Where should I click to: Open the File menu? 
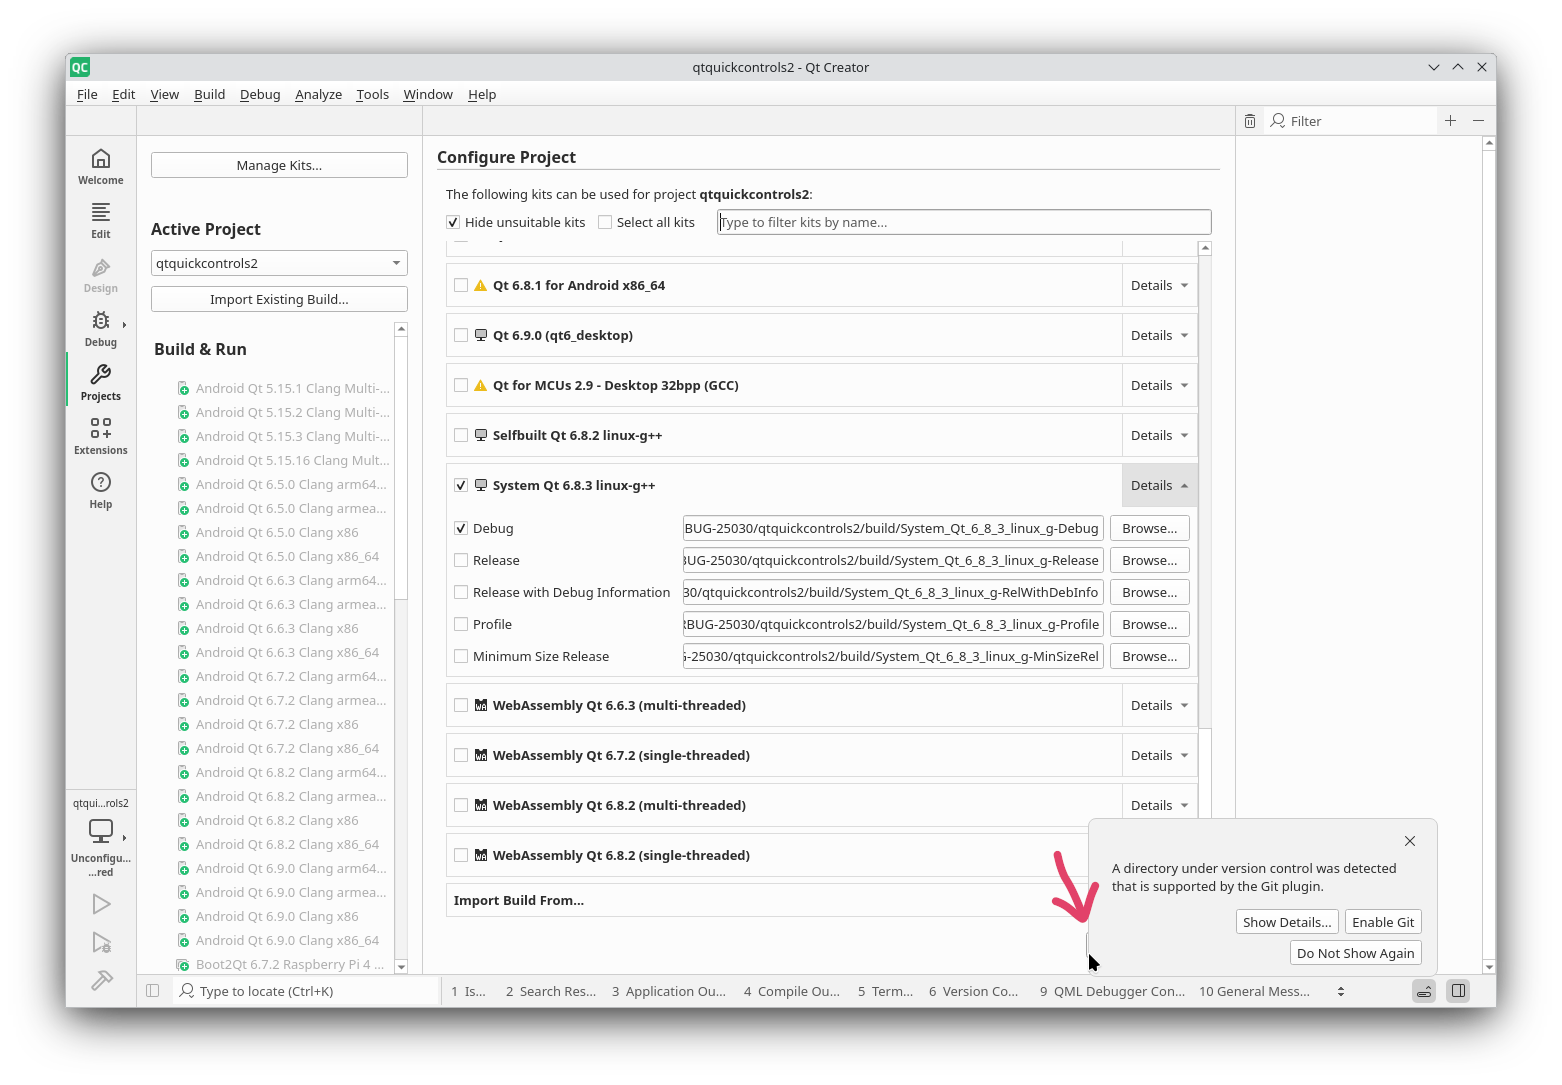pyautogui.click(x=87, y=94)
